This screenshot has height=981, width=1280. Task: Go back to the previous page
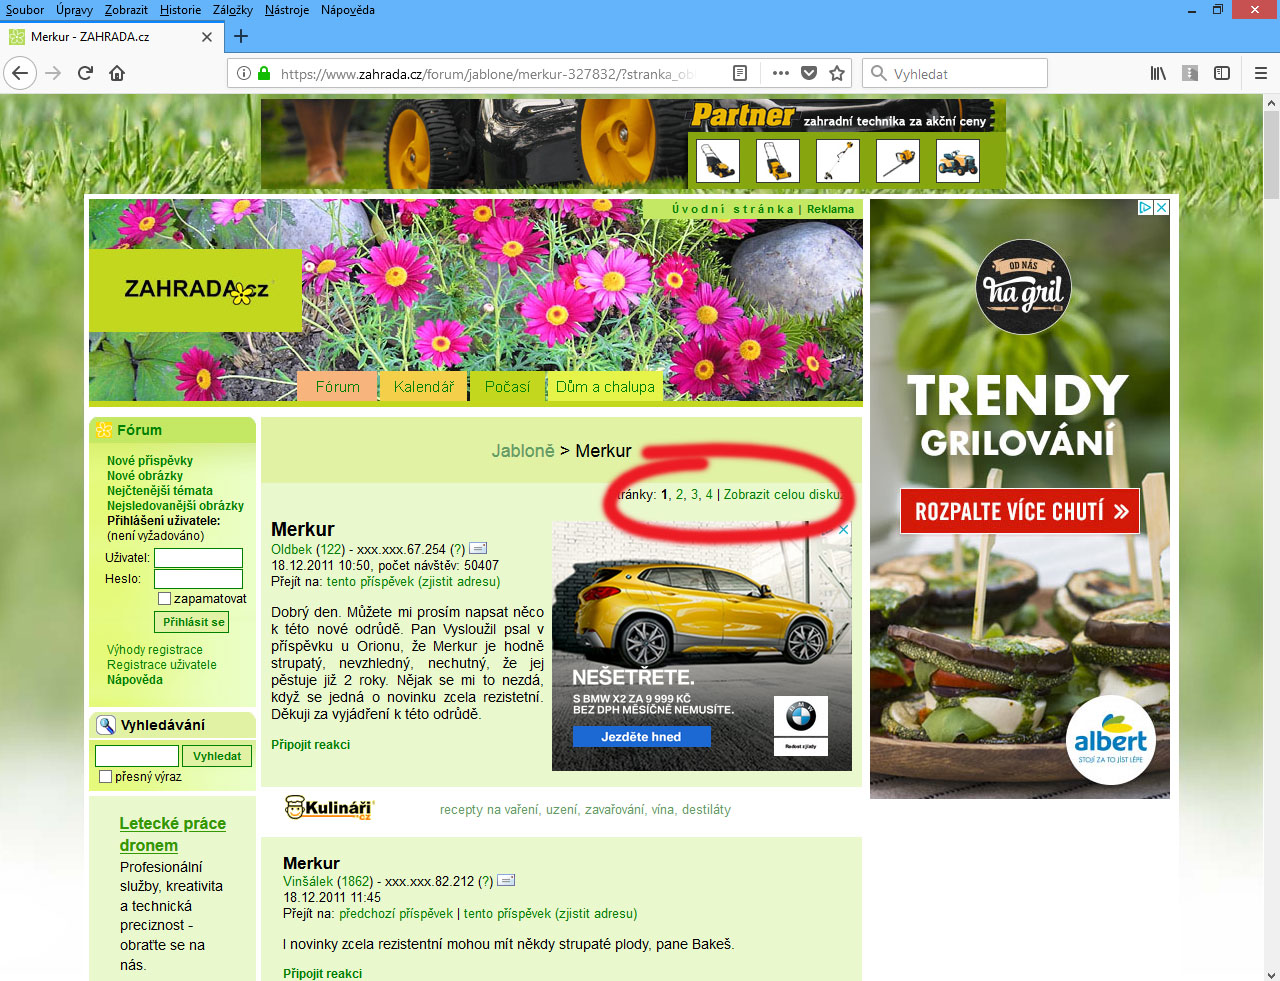coord(20,73)
